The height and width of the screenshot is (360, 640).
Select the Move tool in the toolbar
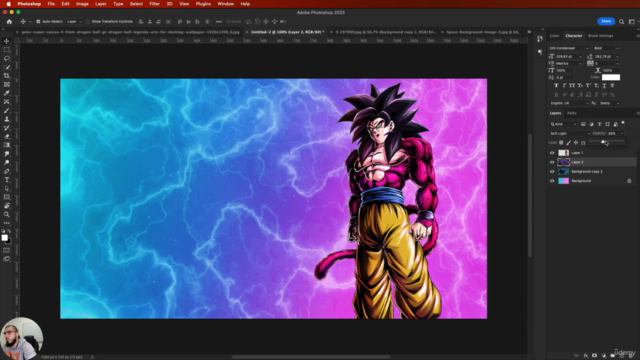click(7, 41)
